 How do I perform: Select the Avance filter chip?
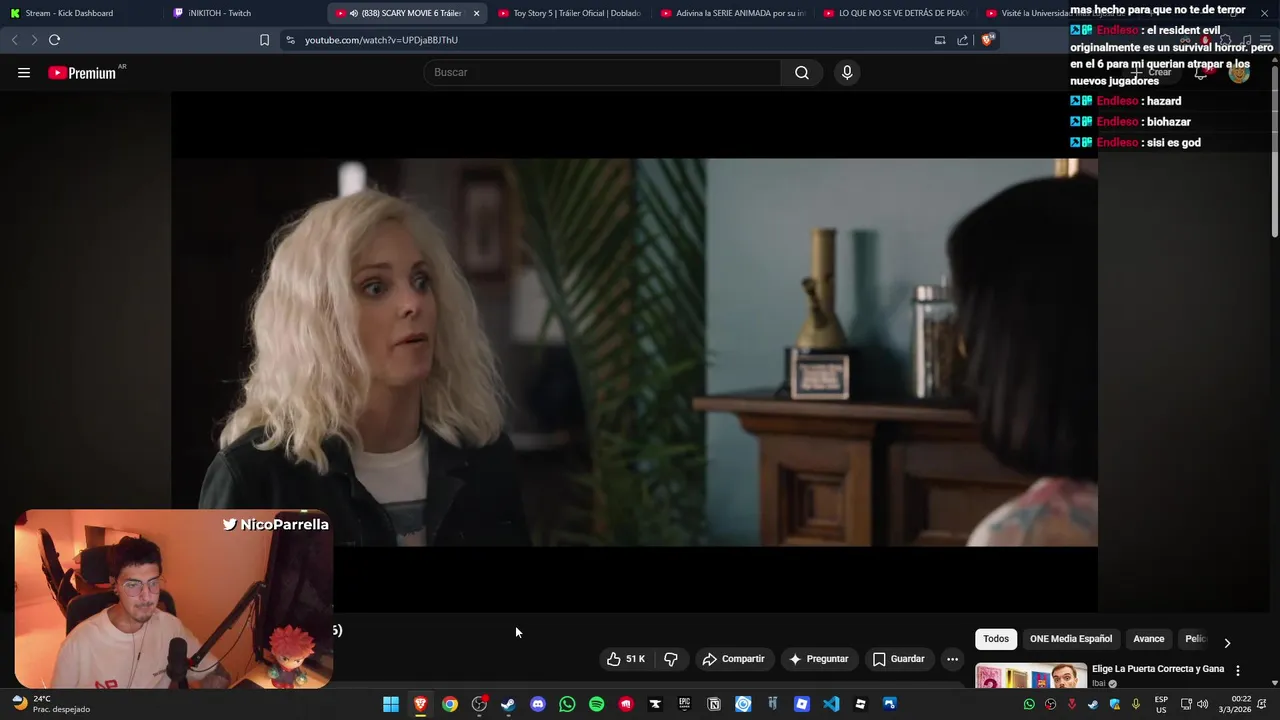(x=1148, y=639)
